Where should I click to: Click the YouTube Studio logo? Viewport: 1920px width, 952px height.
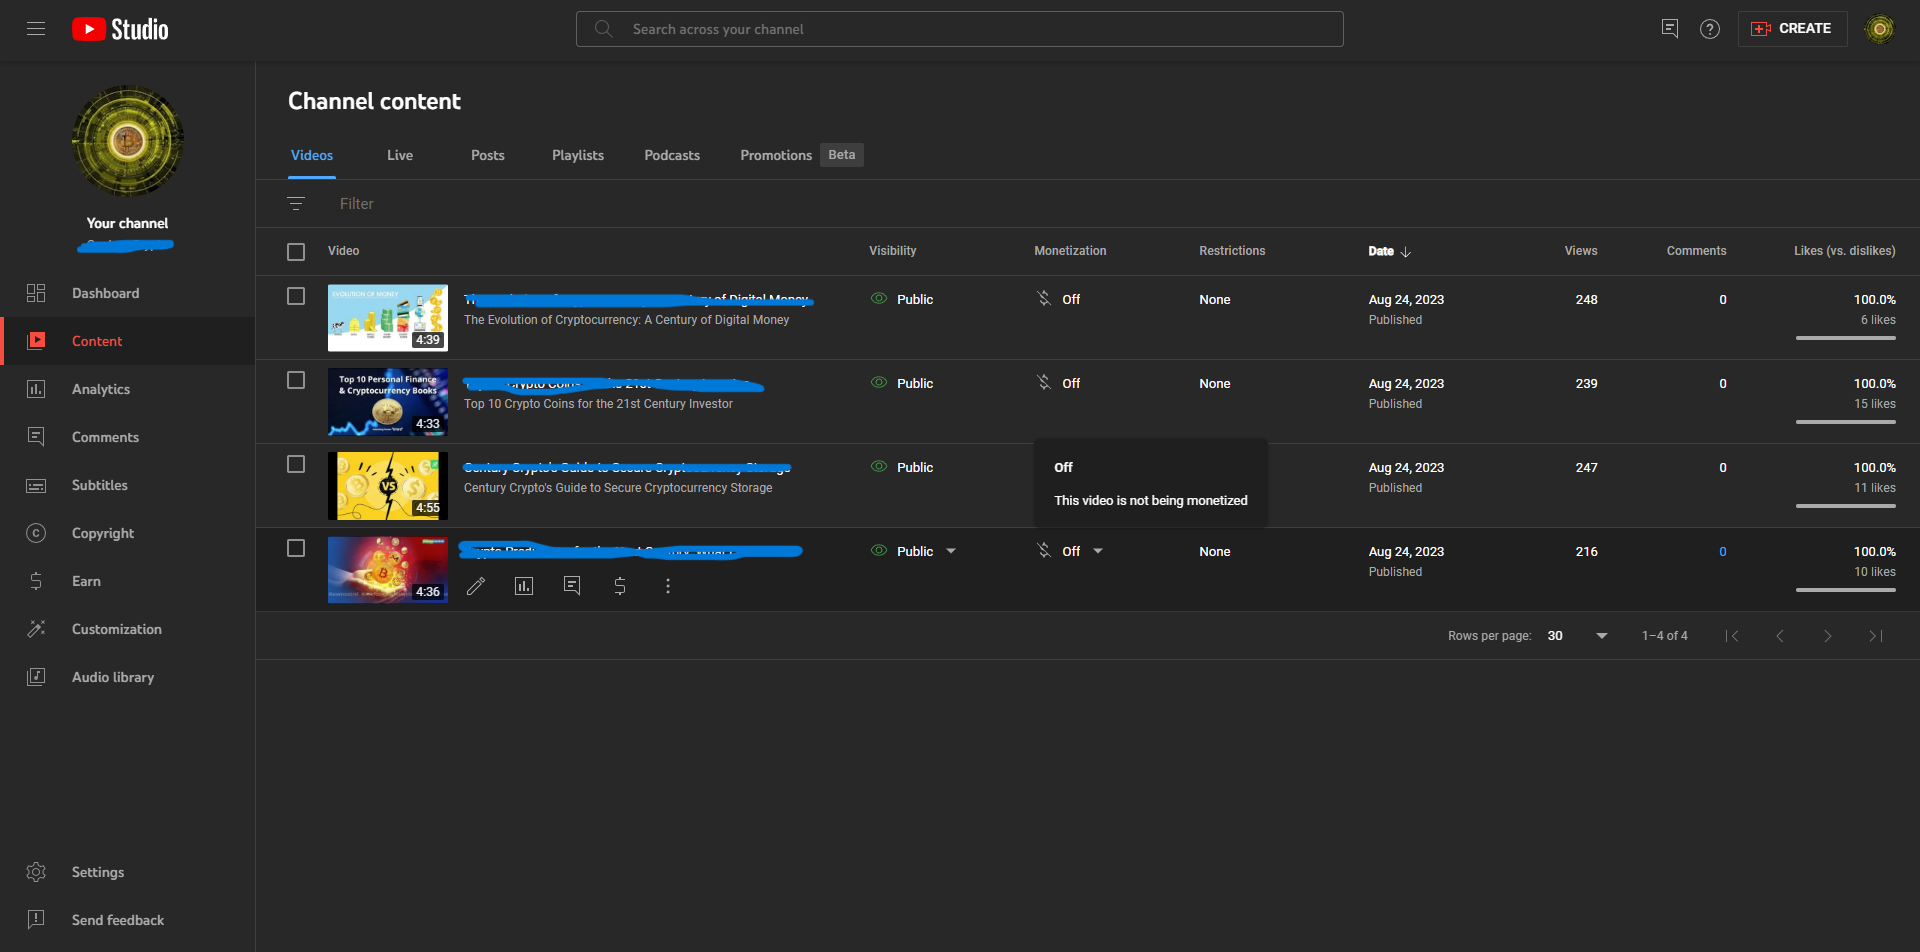120,29
